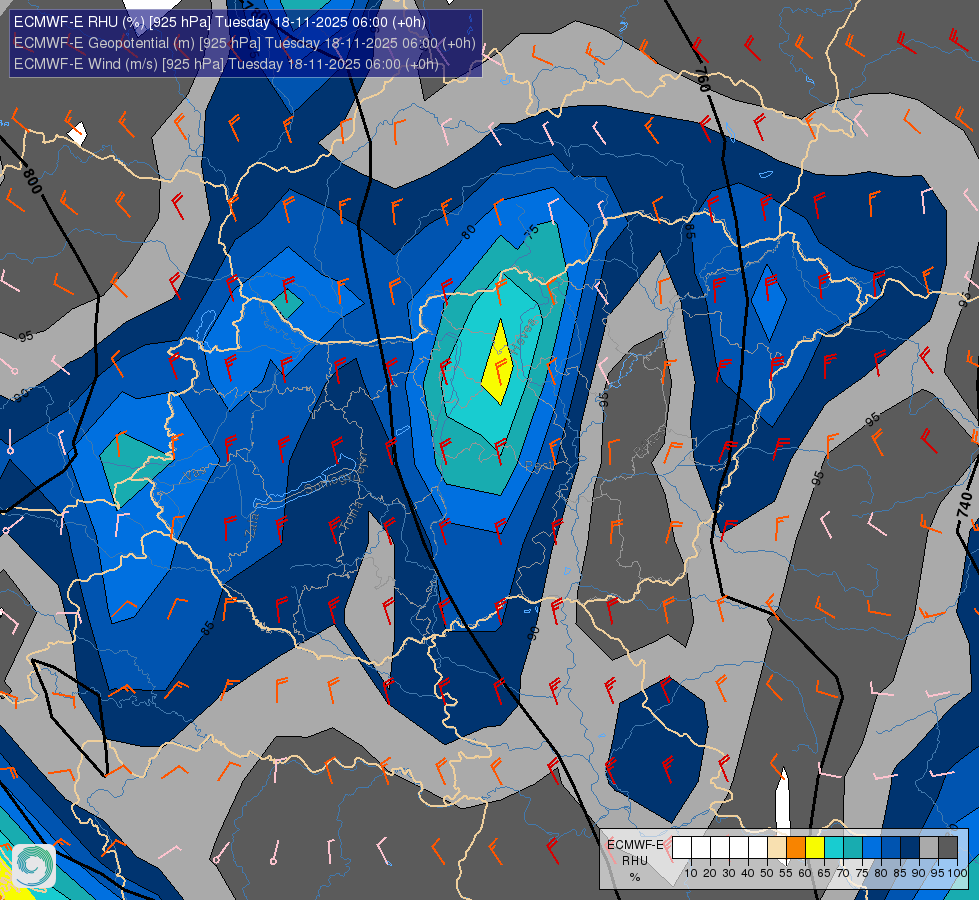Click the legend label RHU
Screen dimensions: 979x900
634,861
